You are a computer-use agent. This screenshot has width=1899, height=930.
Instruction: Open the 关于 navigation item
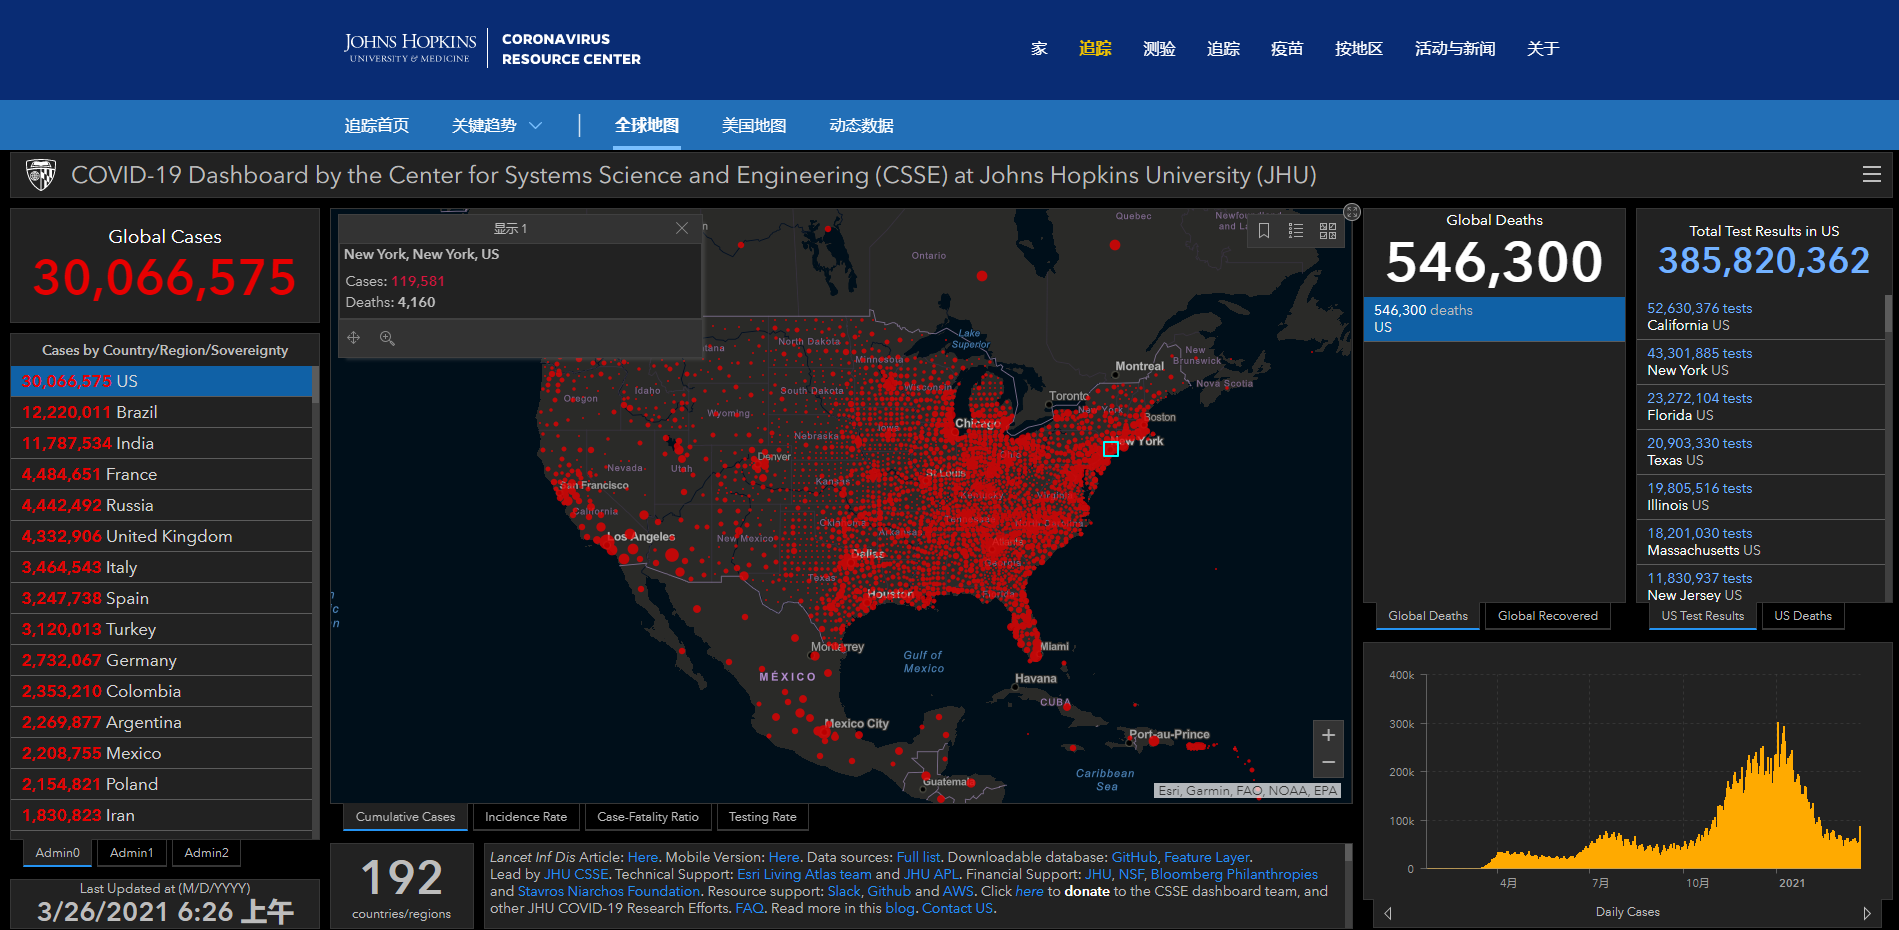[x=1543, y=49]
